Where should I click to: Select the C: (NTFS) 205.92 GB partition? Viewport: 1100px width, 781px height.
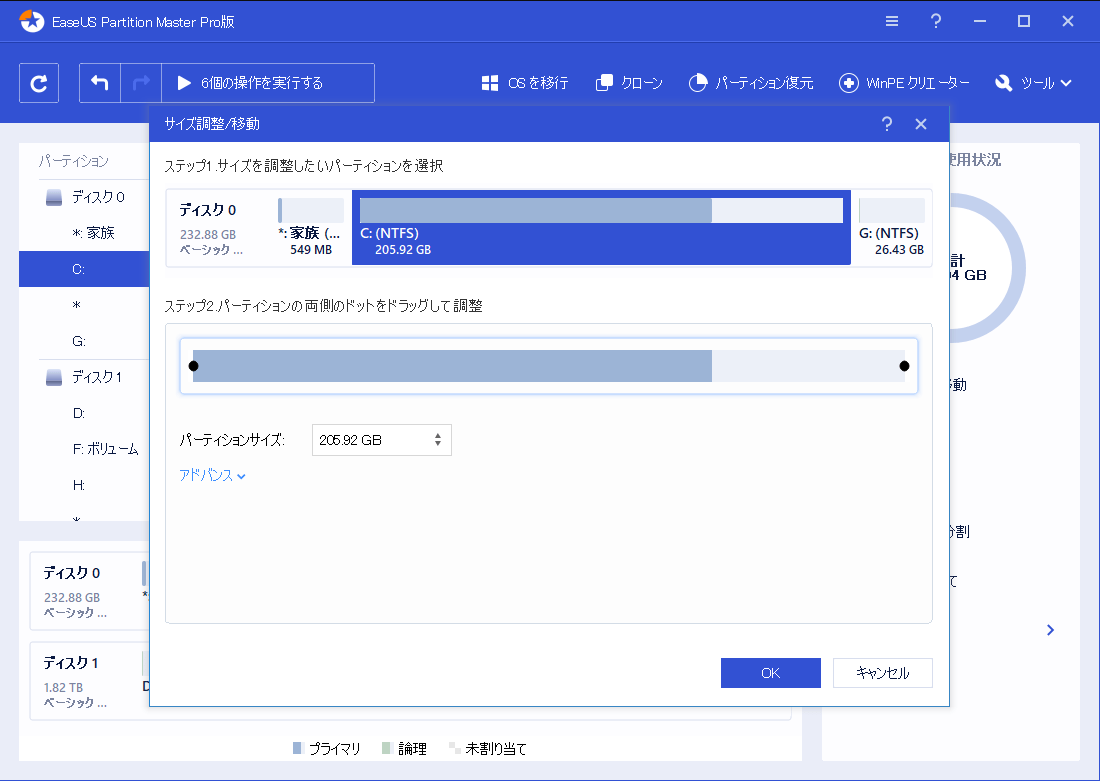[601, 227]
